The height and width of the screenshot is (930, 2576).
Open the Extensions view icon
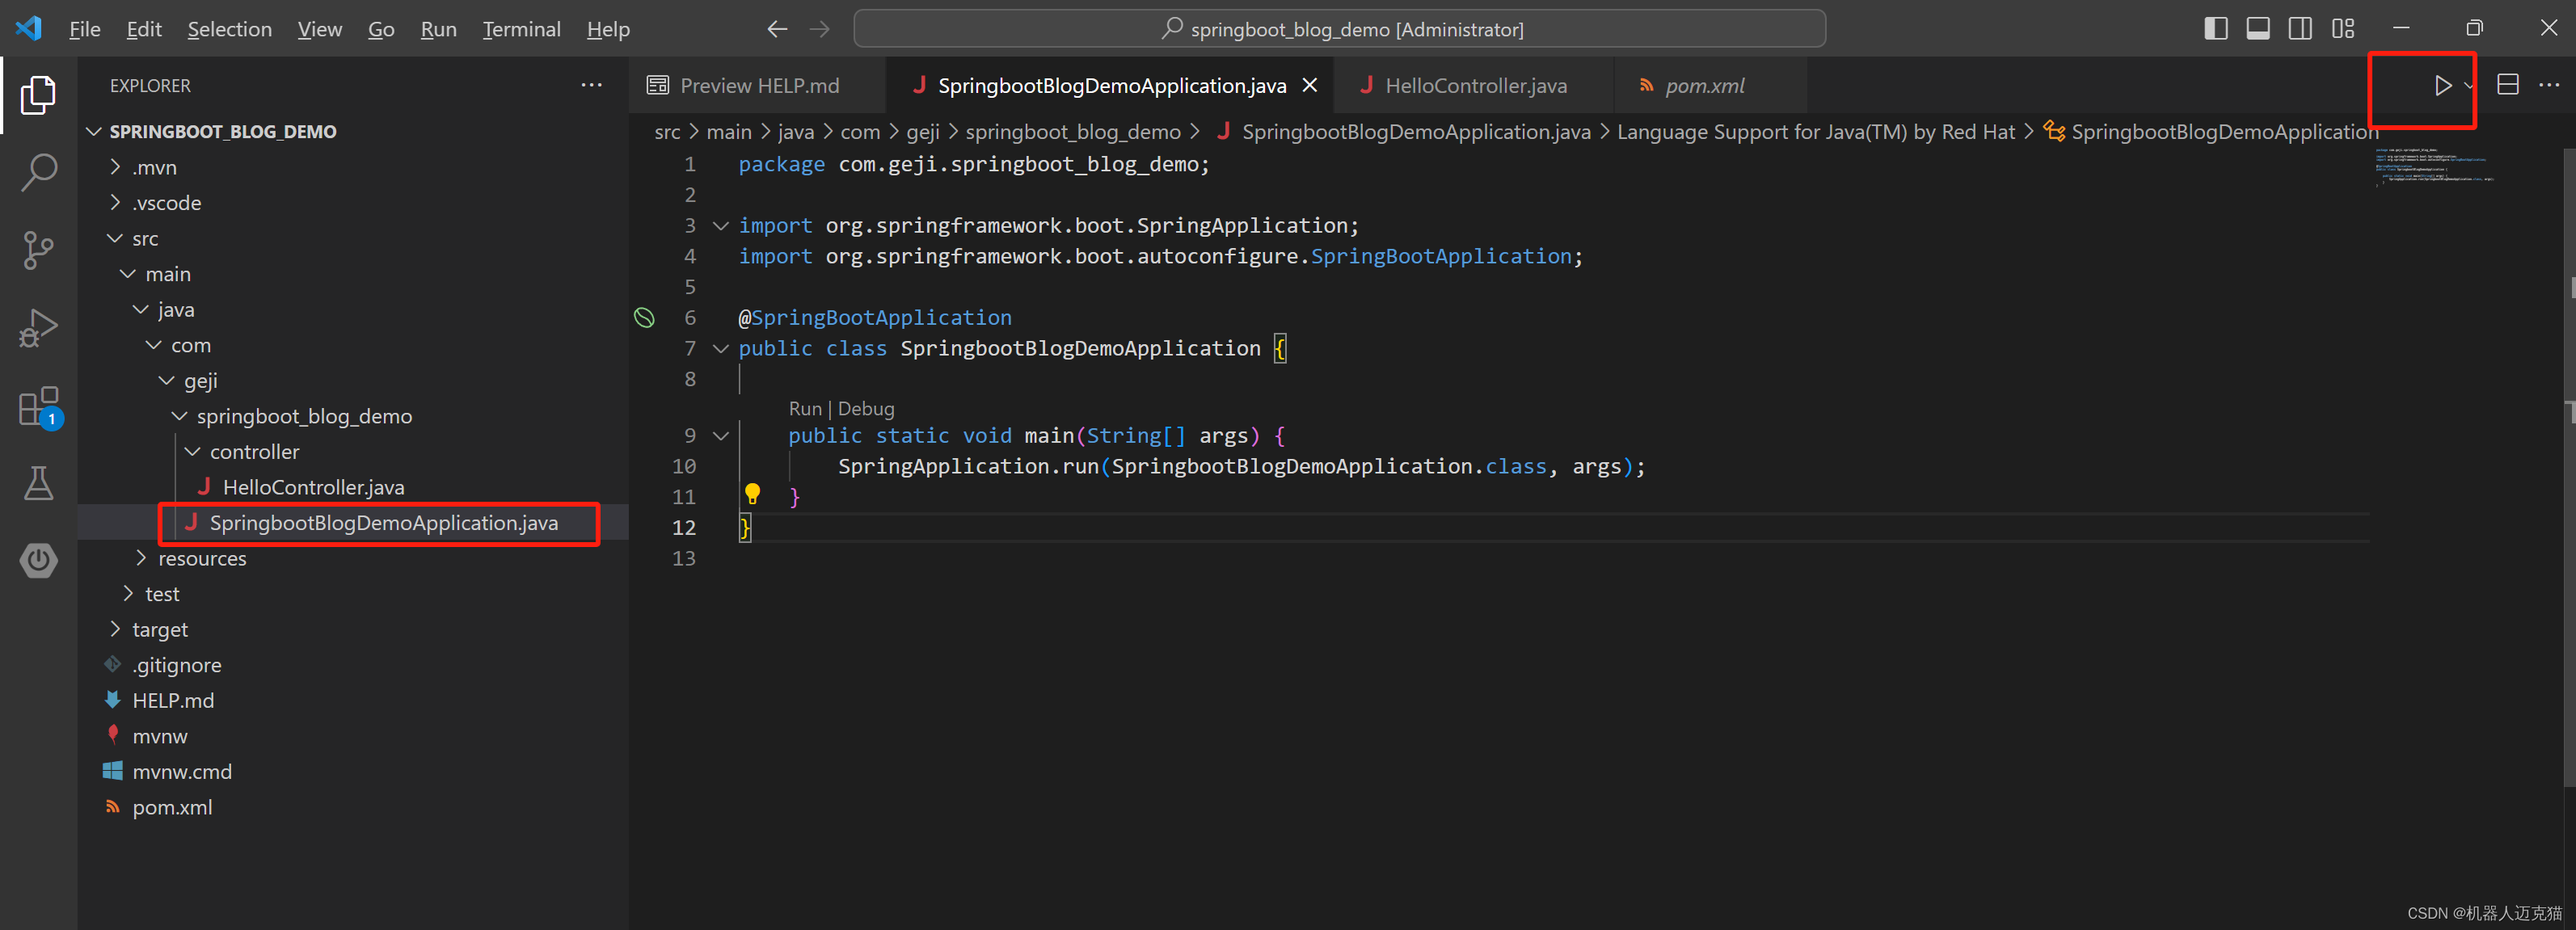38,406
